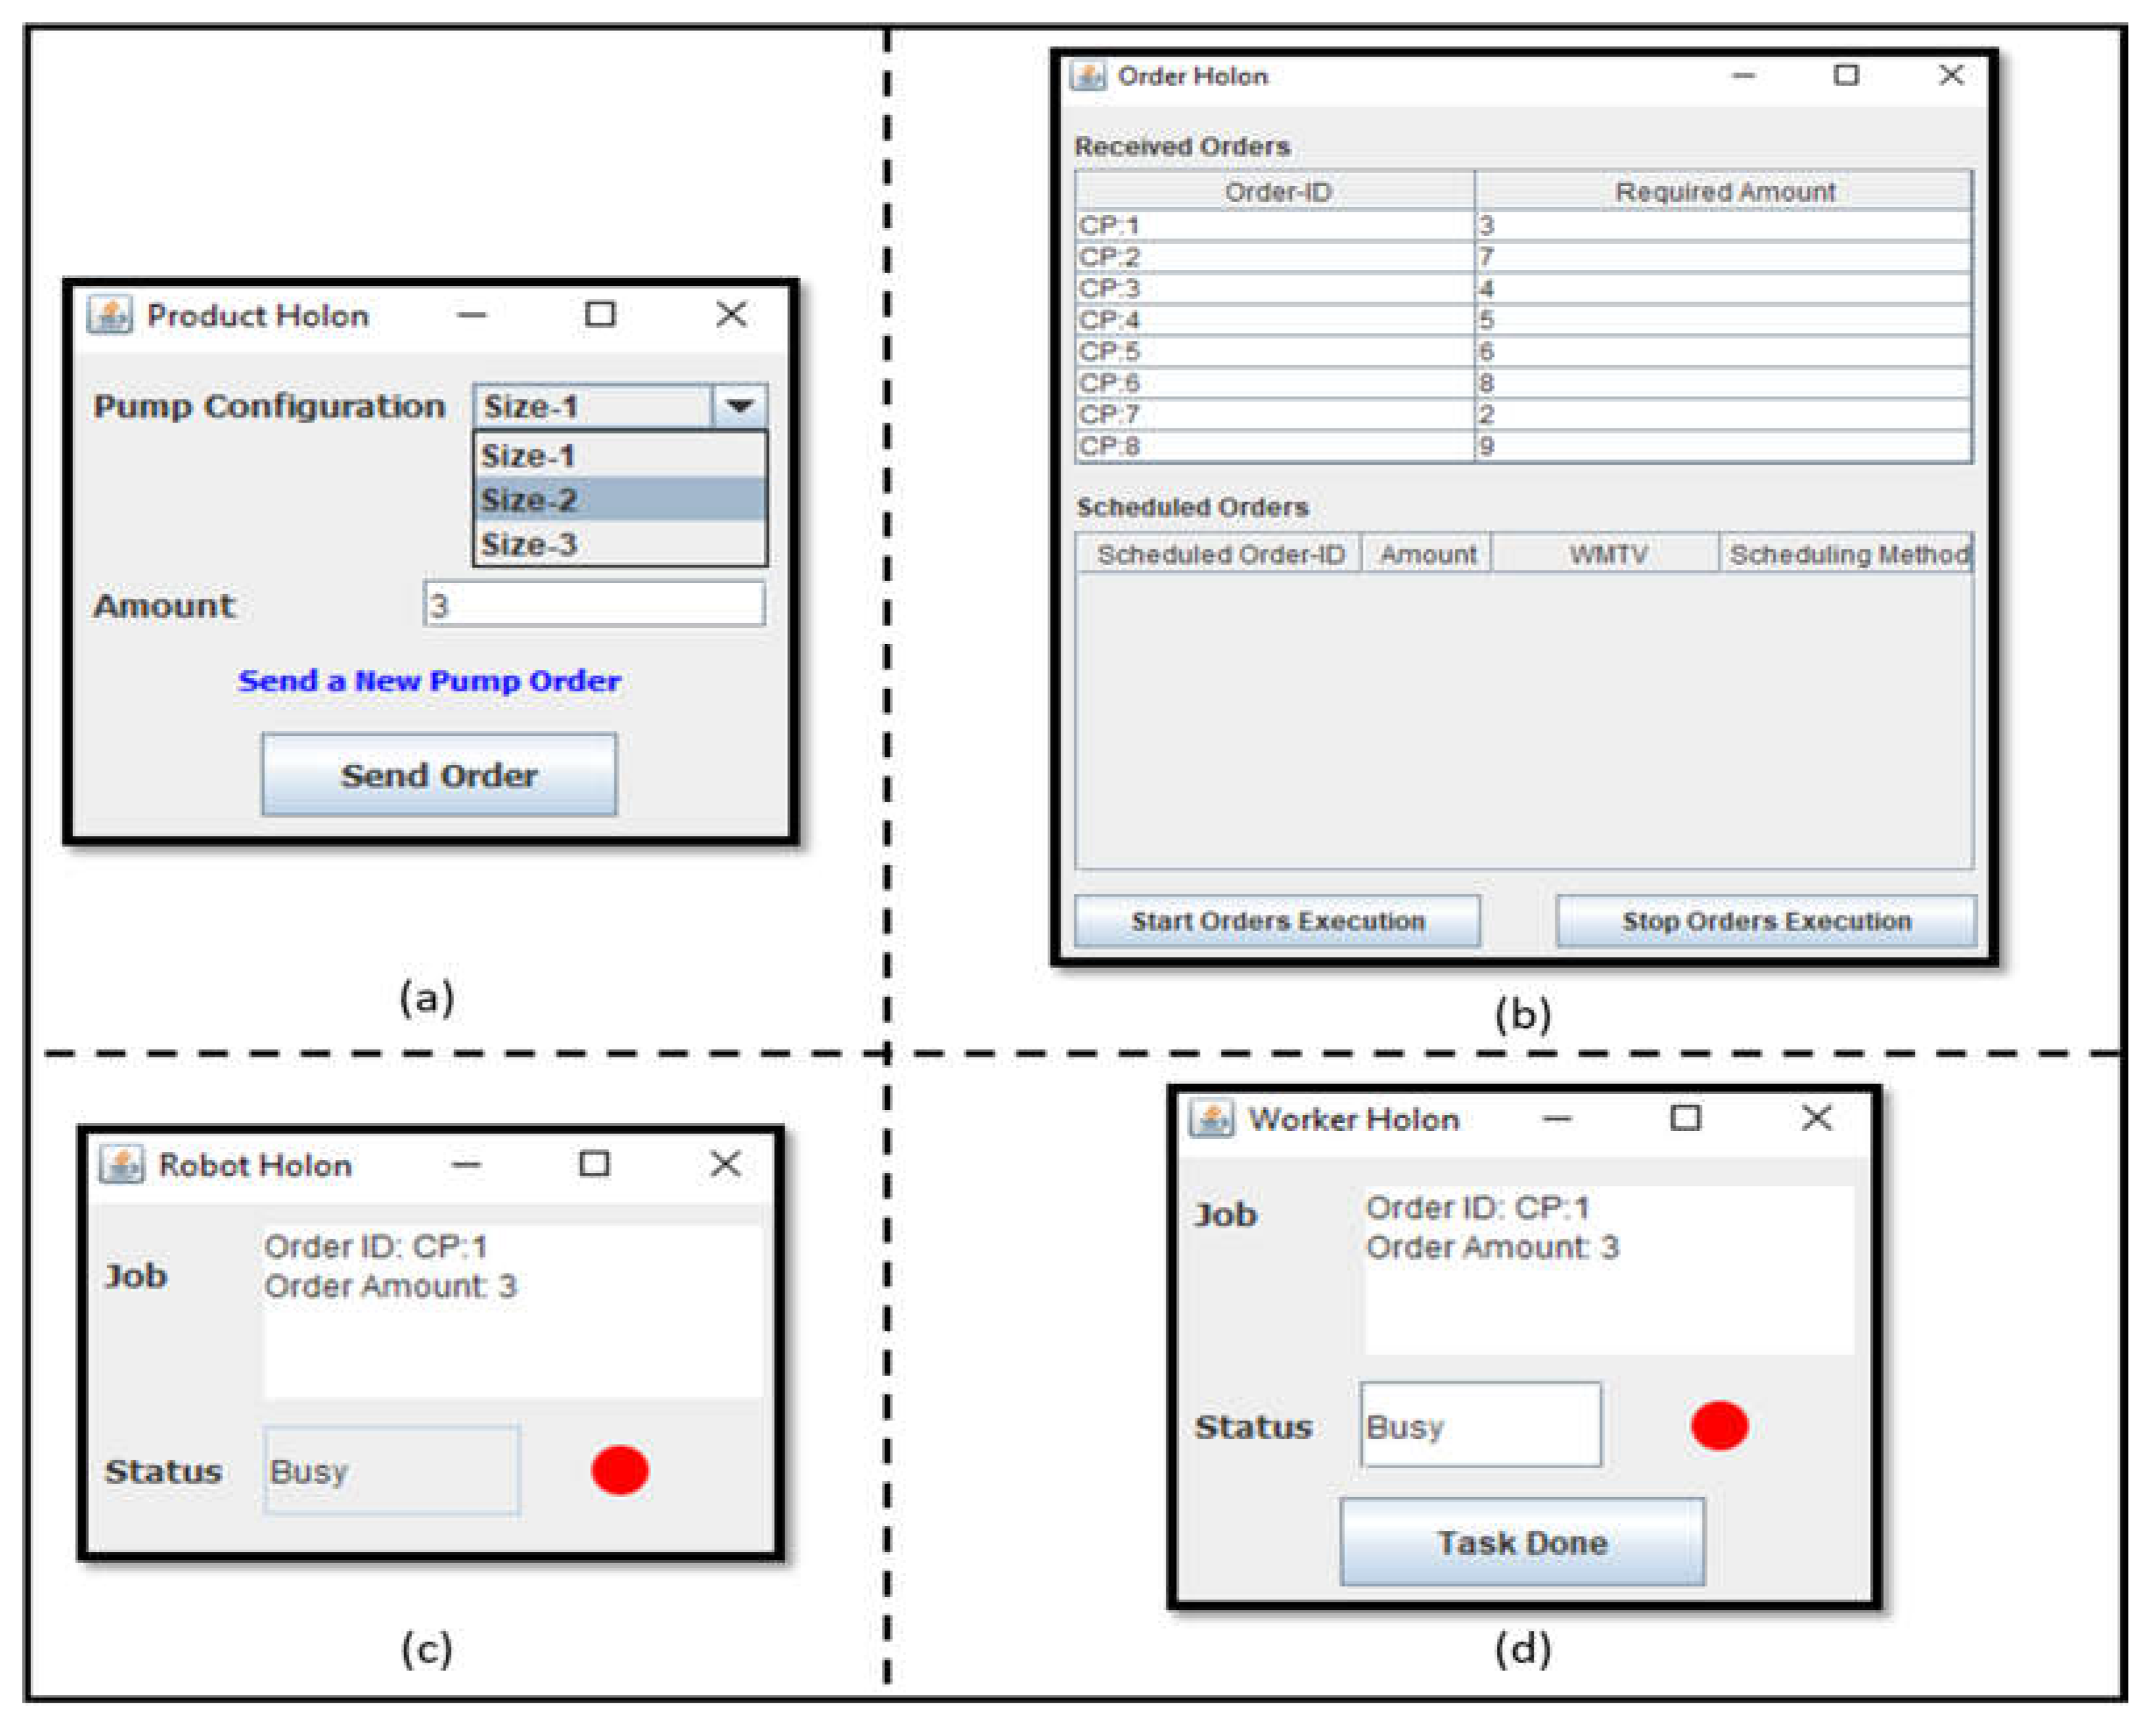2156x1729 pixels.
Task: Close the Product Holon window
Action: pos(731,314)
